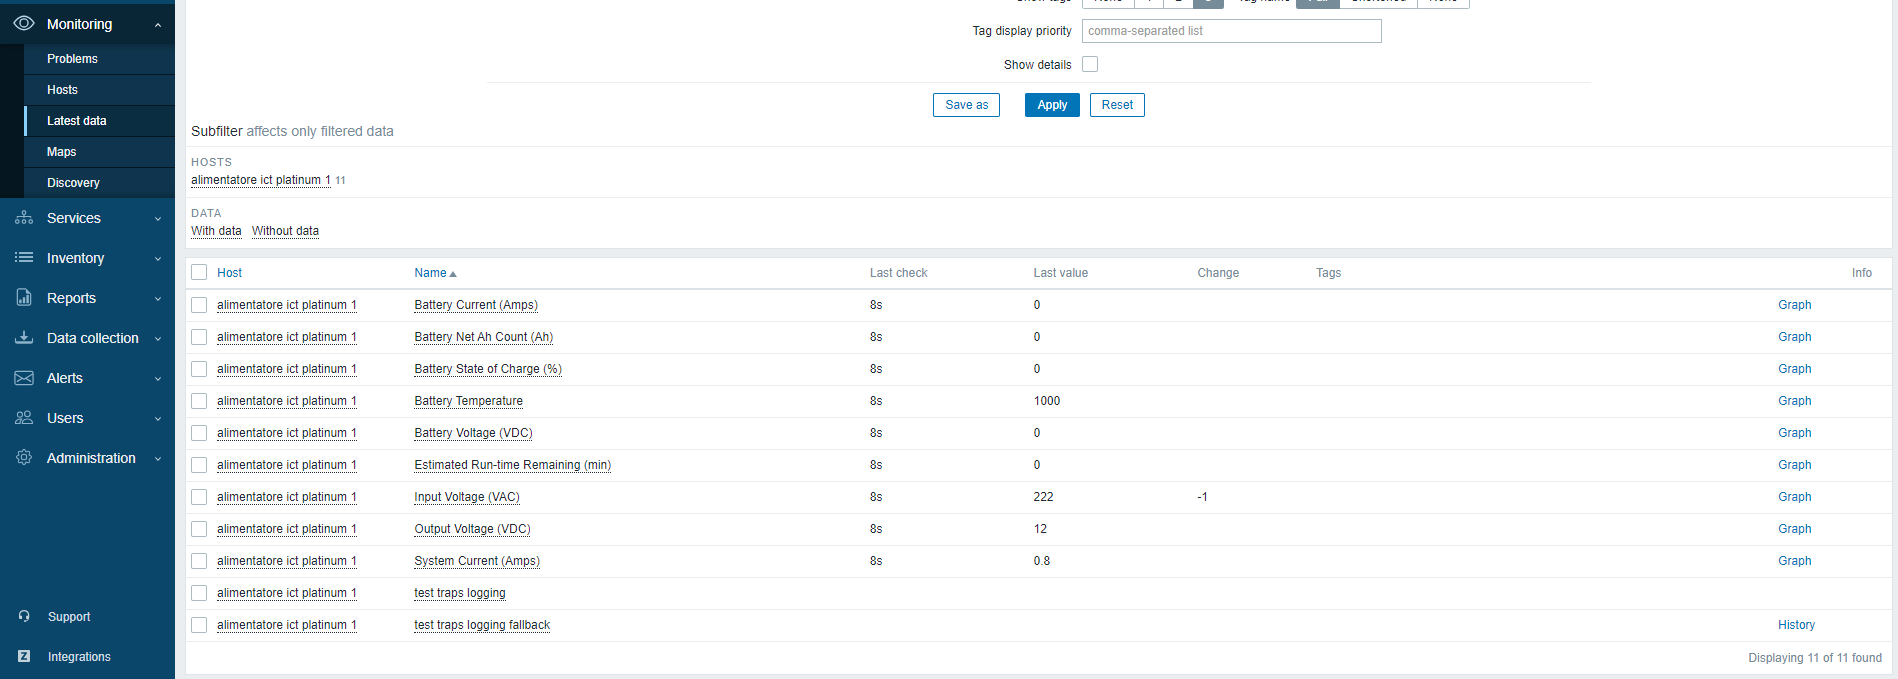Open History for test traps logging fallback

coord(1796,625)
